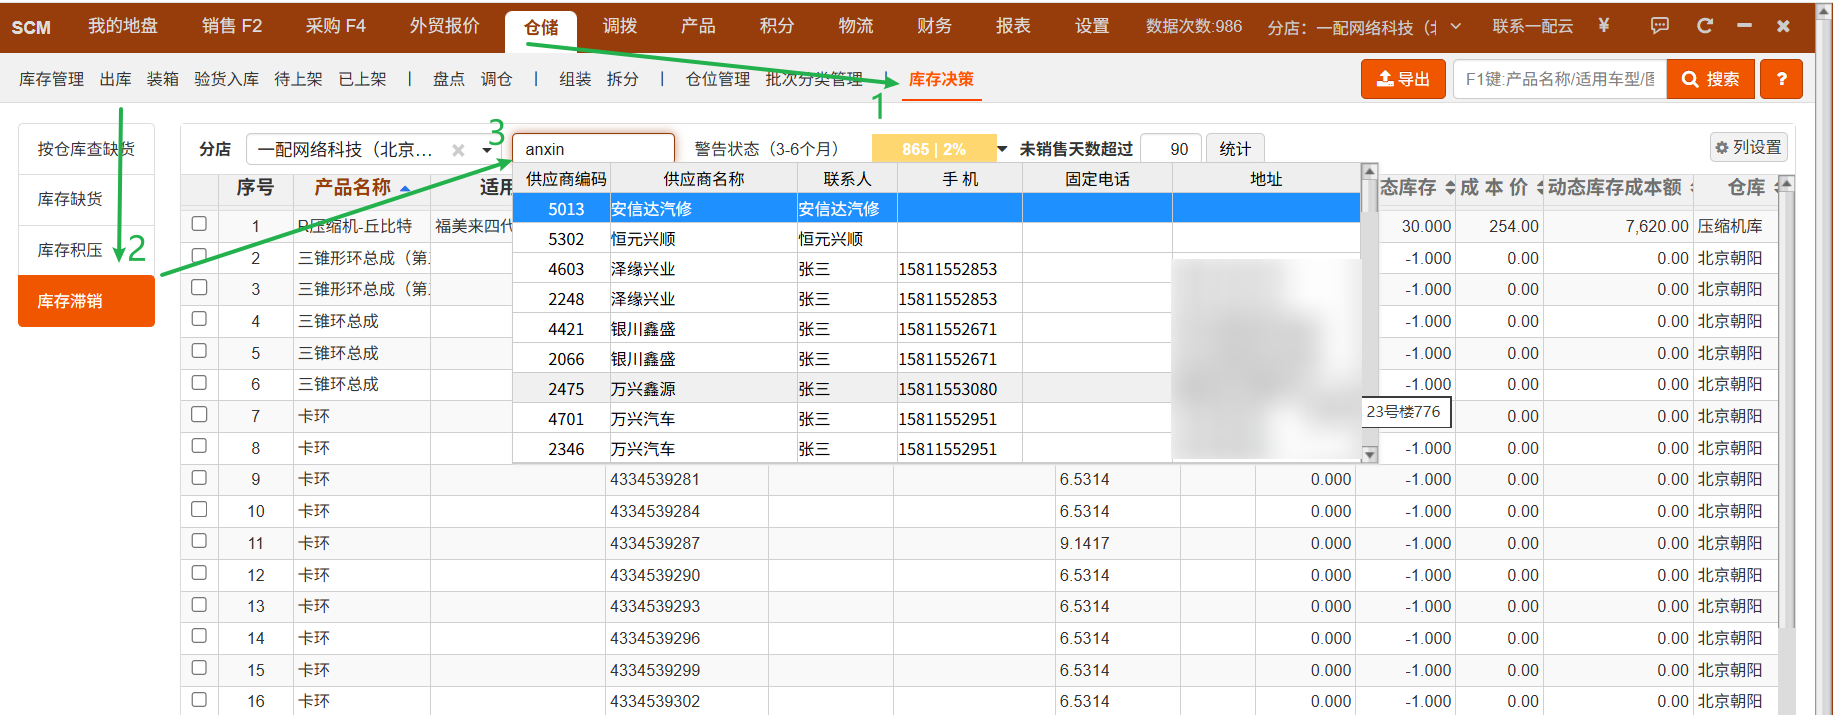The image size is (1833, 715).
Task: Select the checkbox for row 14
Action: pyautogui.click(x=199, y=637)
